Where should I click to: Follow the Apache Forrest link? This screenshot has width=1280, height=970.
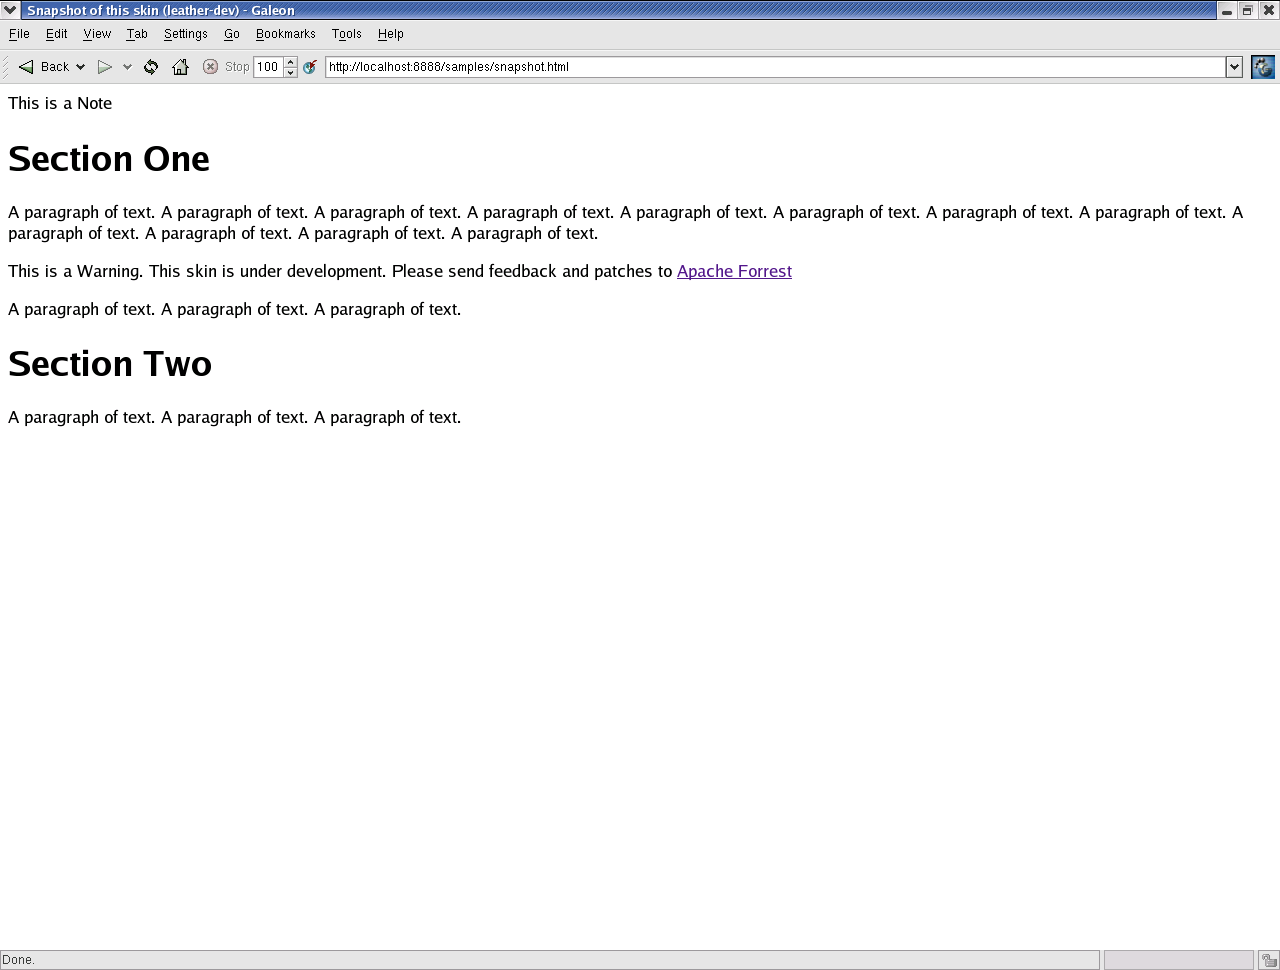[x=734, y=271]
